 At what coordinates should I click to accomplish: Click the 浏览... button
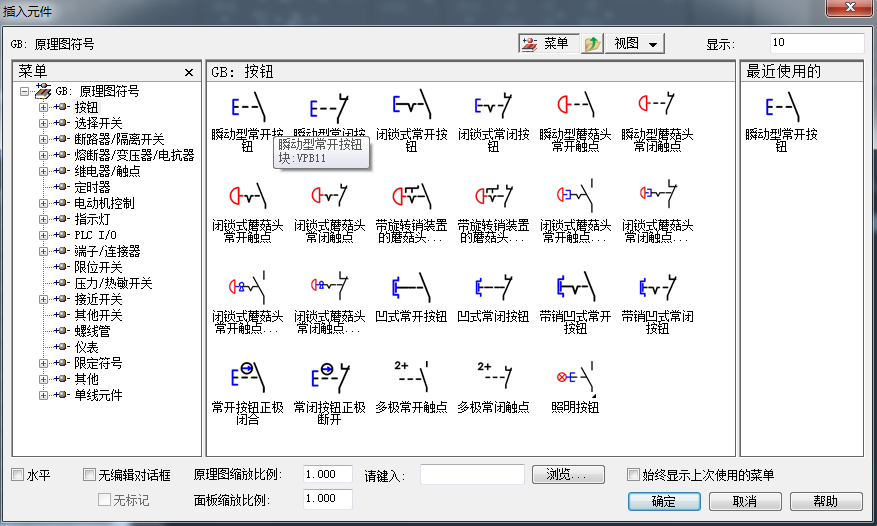pyautogui.click(x=568, y=474)
